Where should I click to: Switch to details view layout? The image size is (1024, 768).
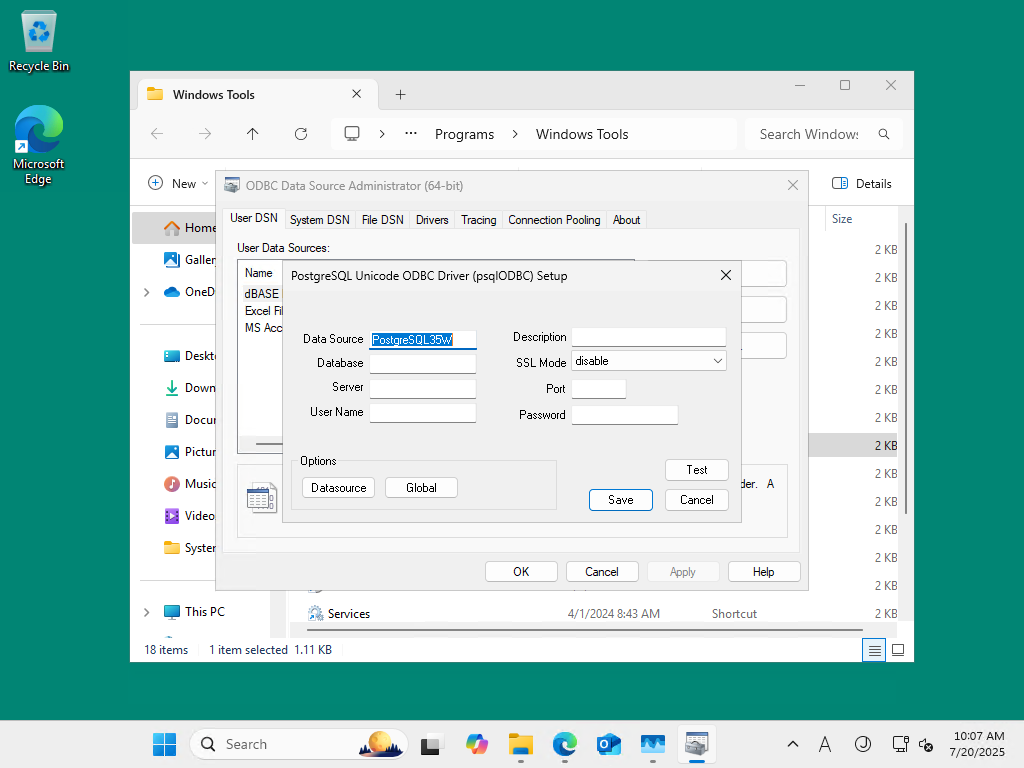coord(874,650)
